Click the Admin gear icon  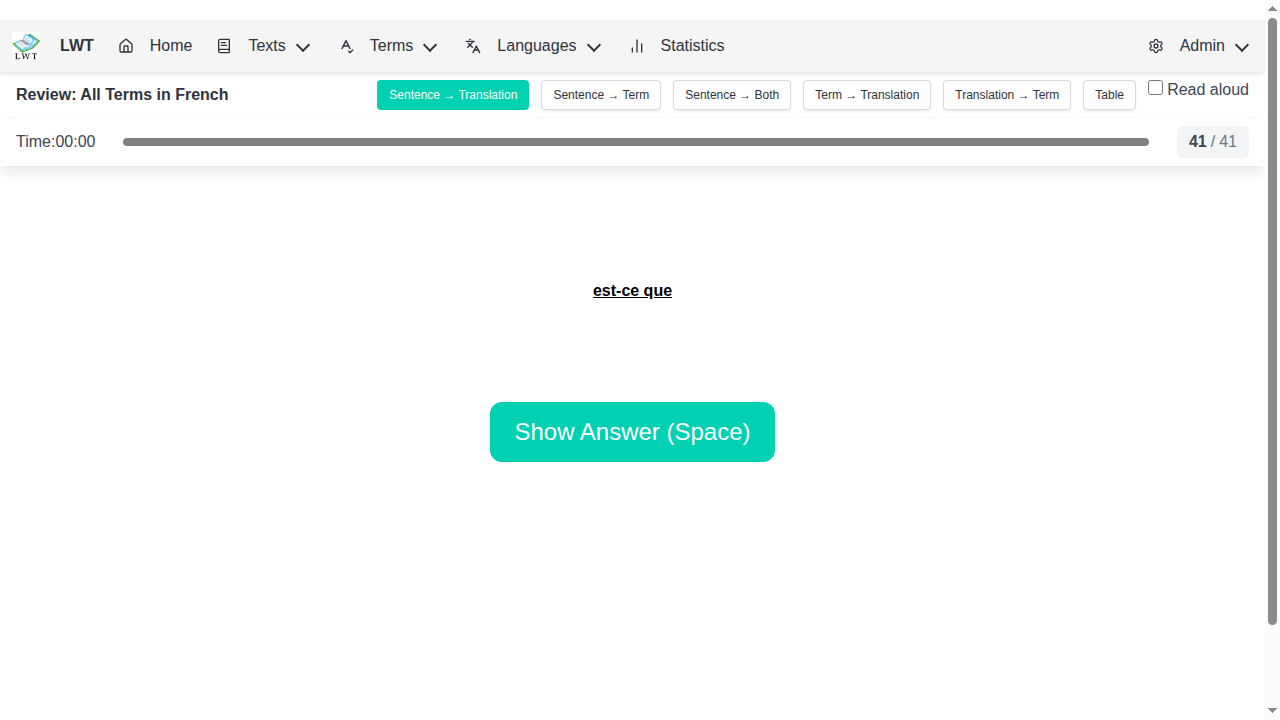1156,46
